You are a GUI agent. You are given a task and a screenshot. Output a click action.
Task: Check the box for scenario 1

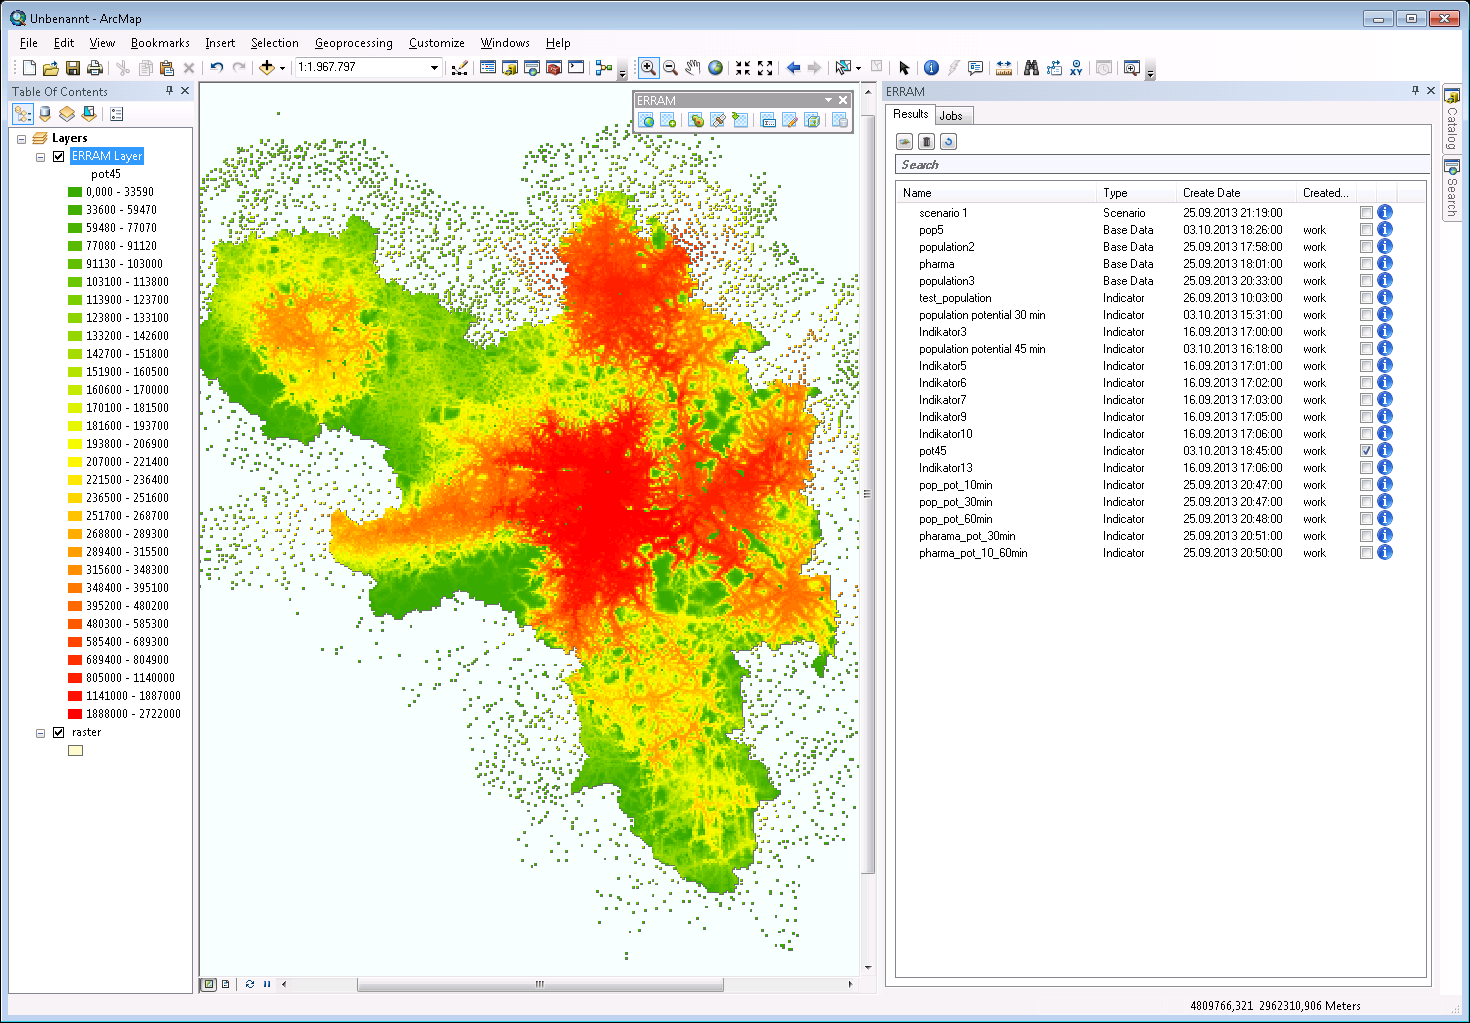click(1366, 213)
